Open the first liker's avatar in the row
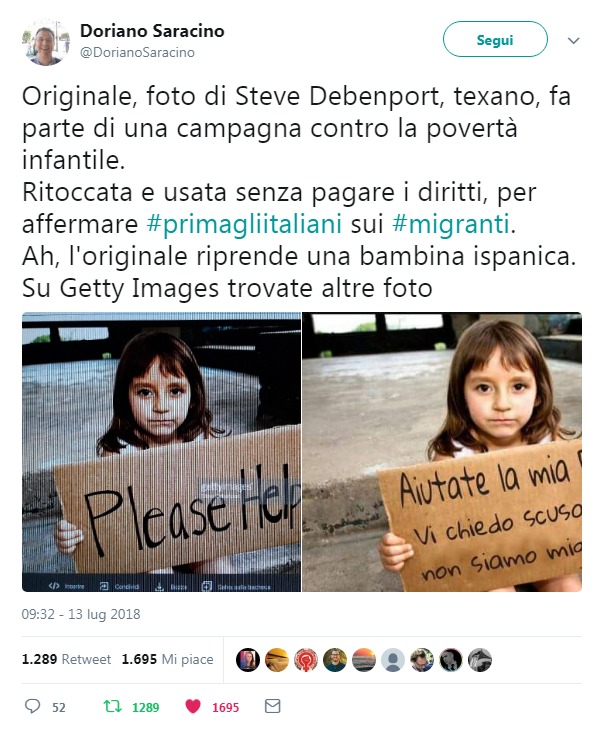The height and width of the screenshot is (744, 607). point(248,660)
